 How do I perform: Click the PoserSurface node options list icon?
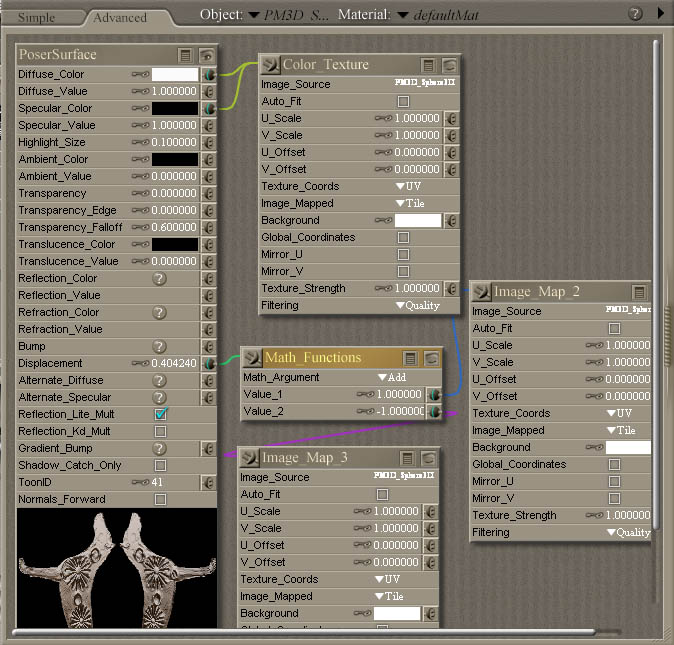point(185,55)
